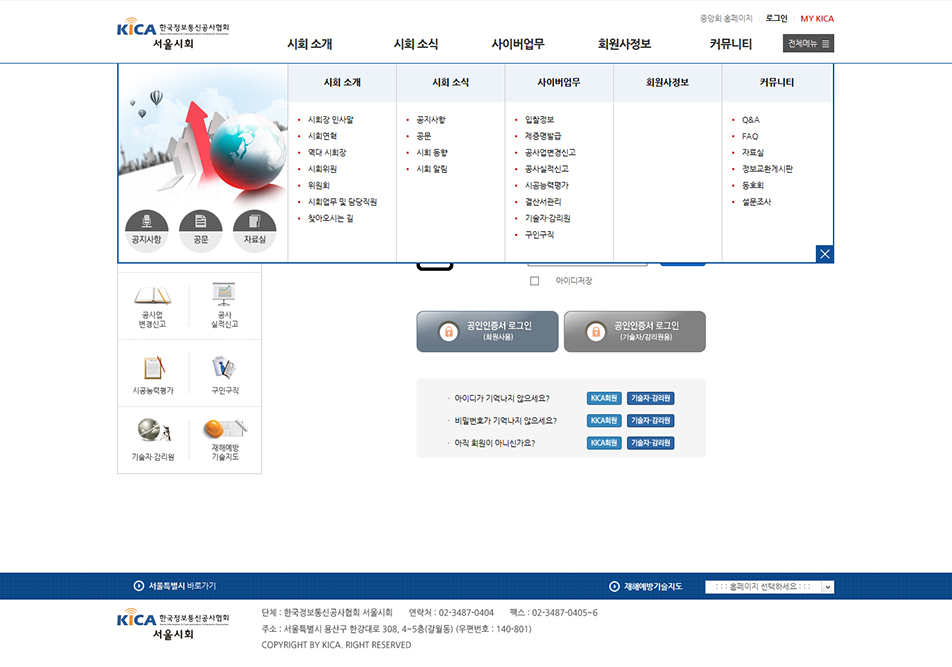The height and width of the screenshot is (667, 952).
Task: Expand the 홈페이지 선택하세요 dropdown
Action: click(x=769, y=587)
